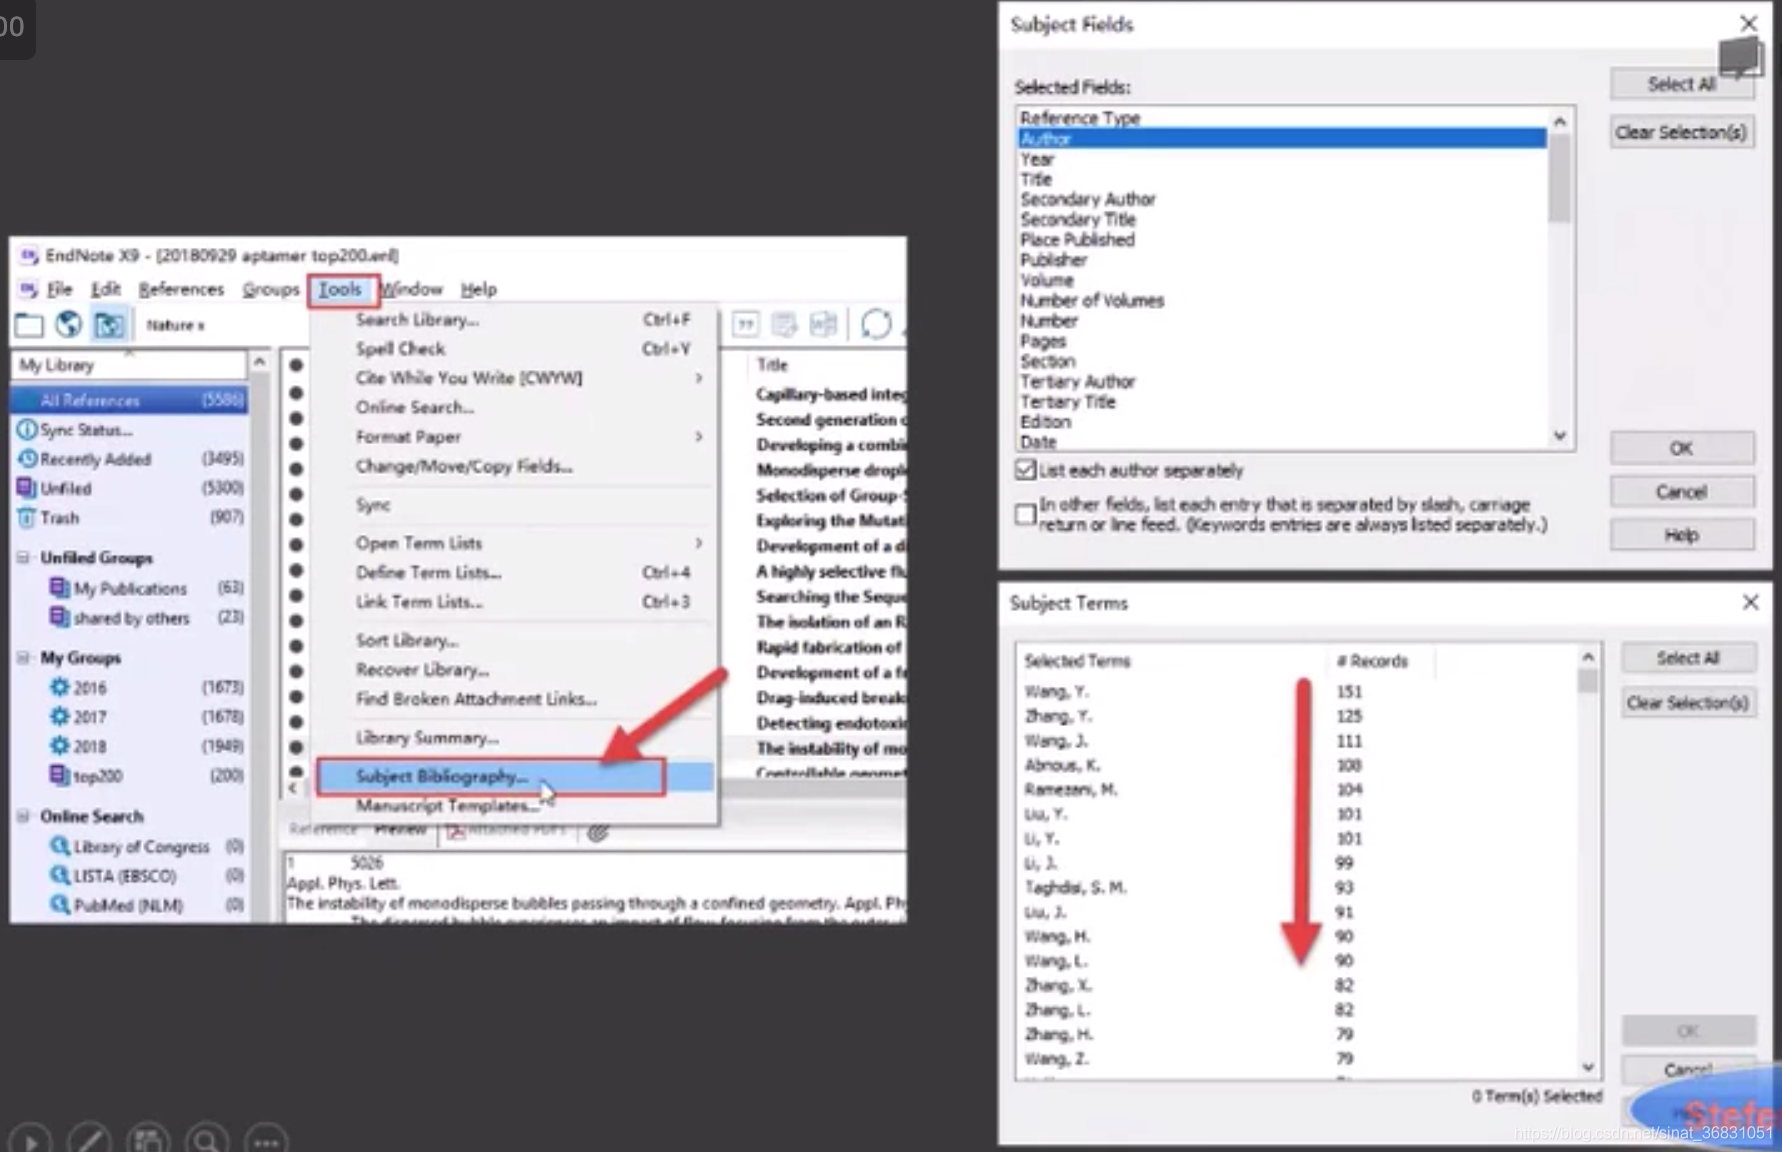Click down arrow of Subject Terms scrollbar
This screenshot has width=1782, height=1152.
(x=1588, y=1067)
